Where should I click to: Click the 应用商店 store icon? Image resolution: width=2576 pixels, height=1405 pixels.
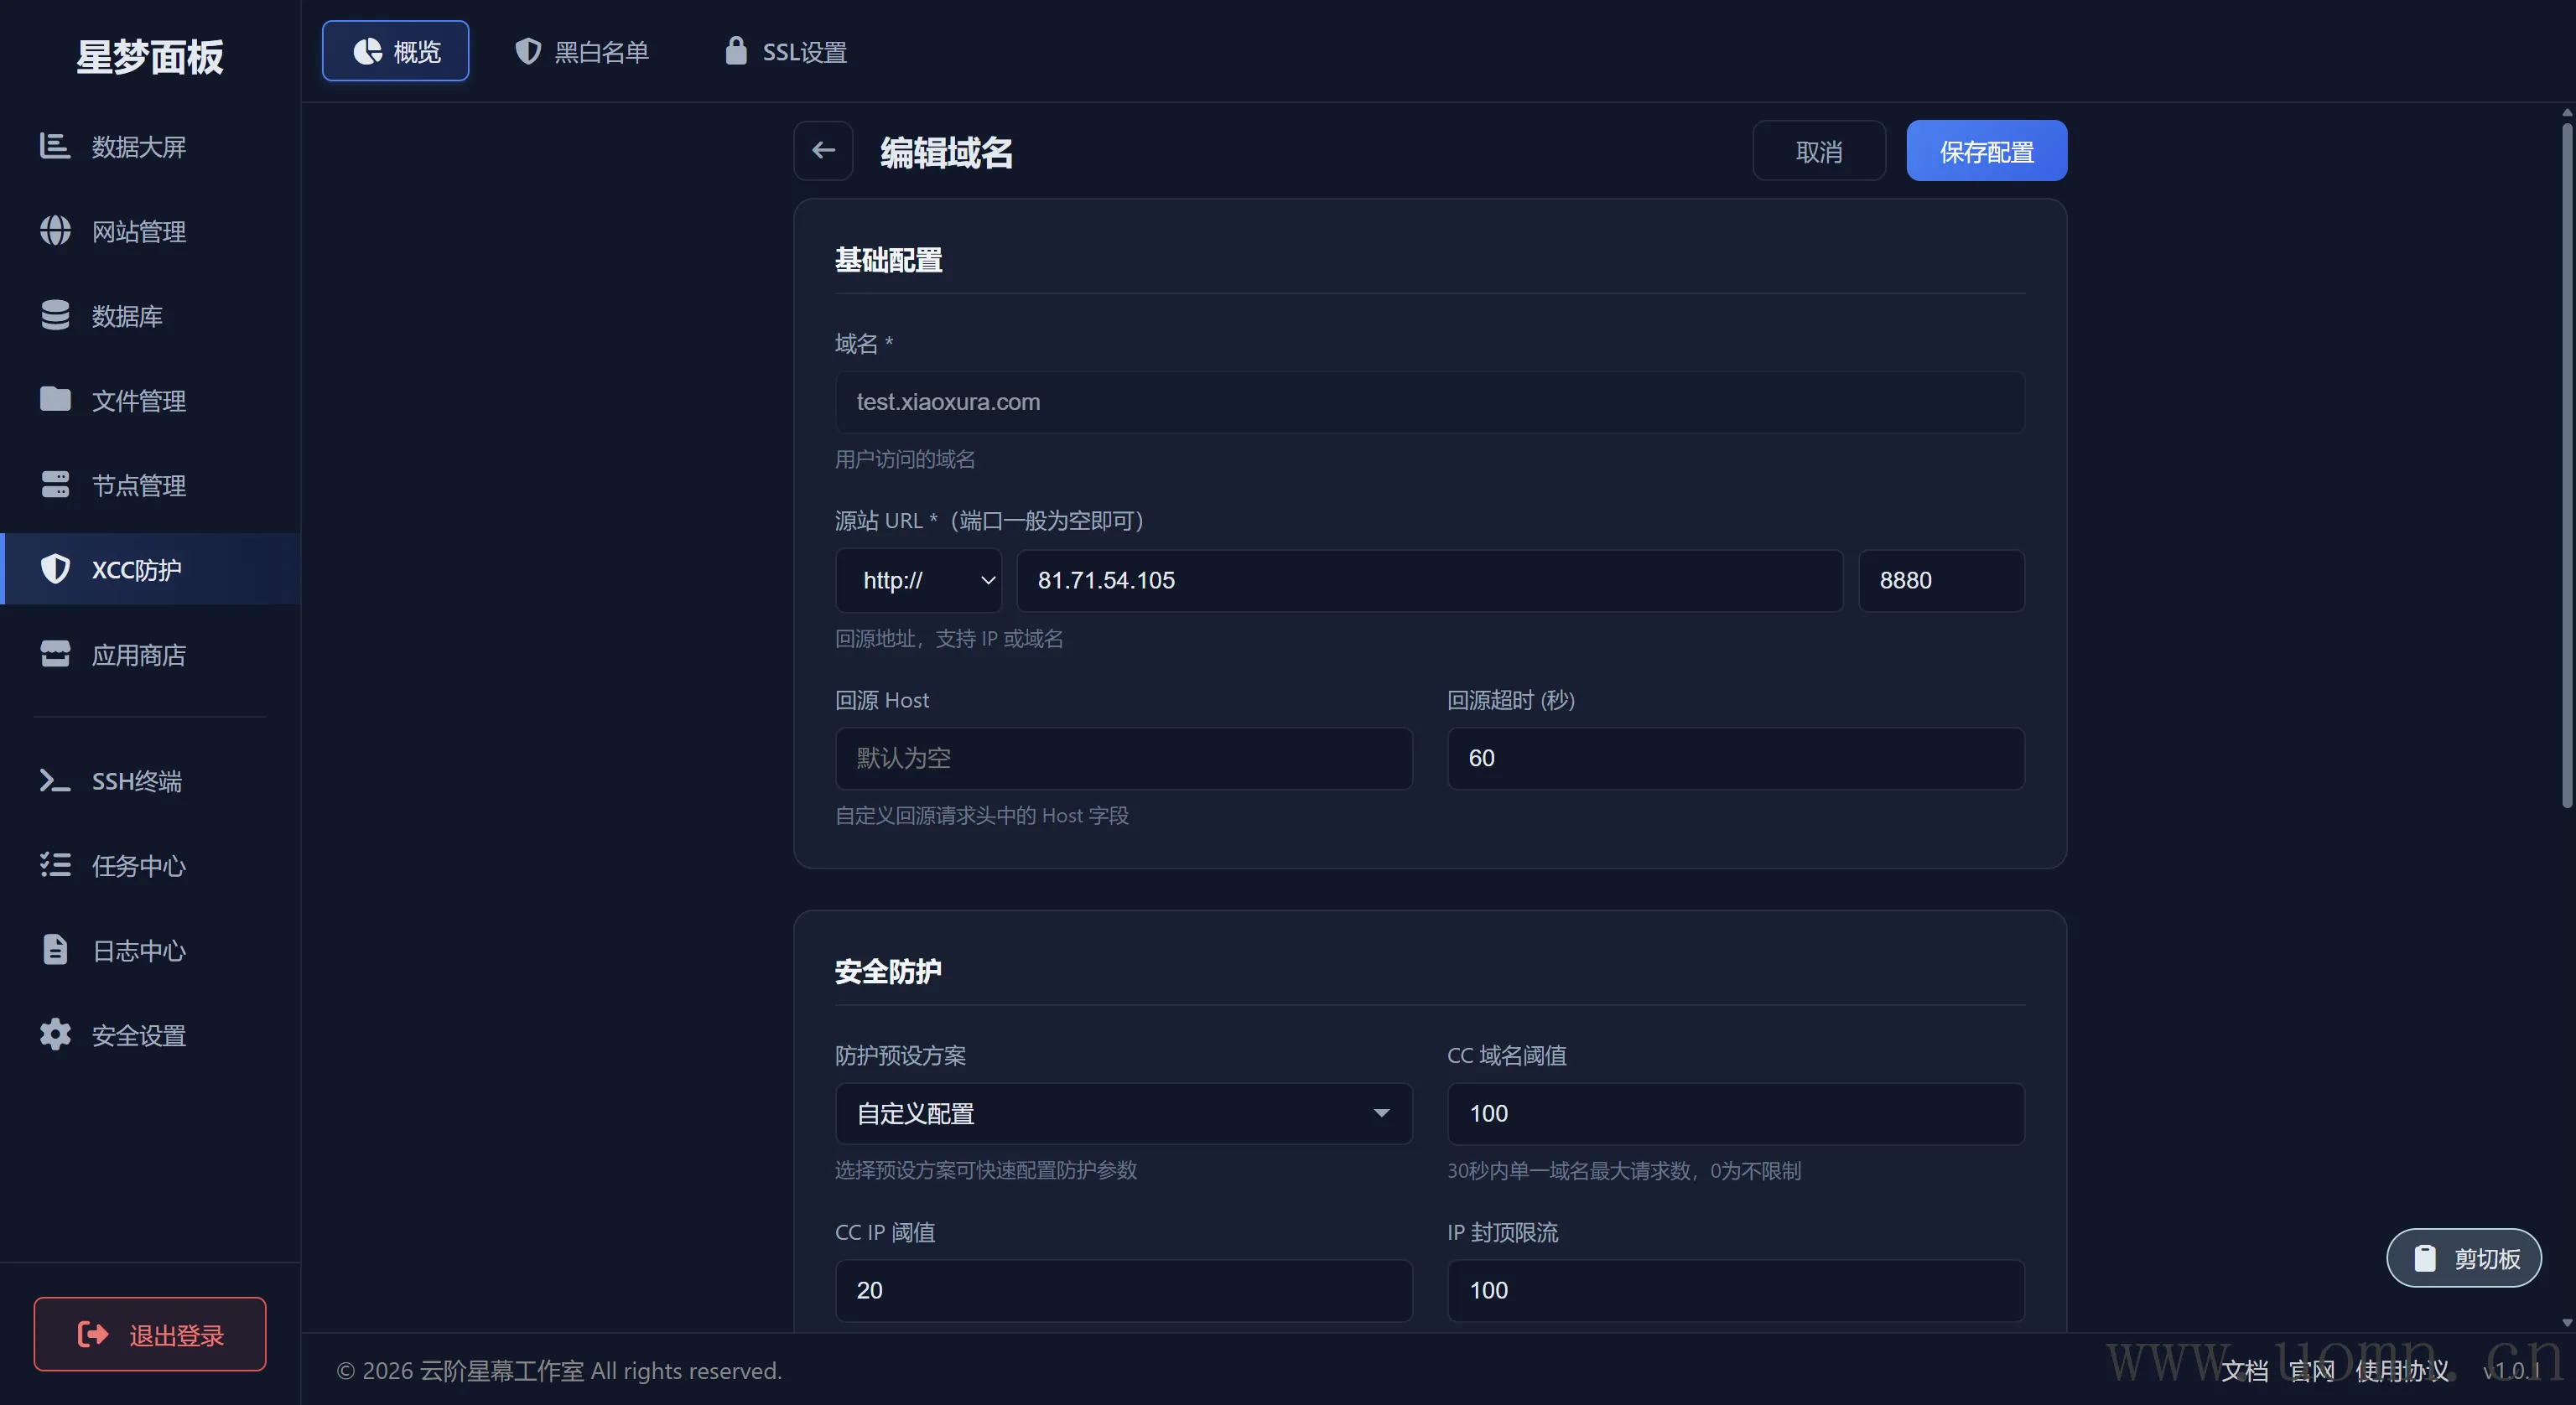coord(55,655)
